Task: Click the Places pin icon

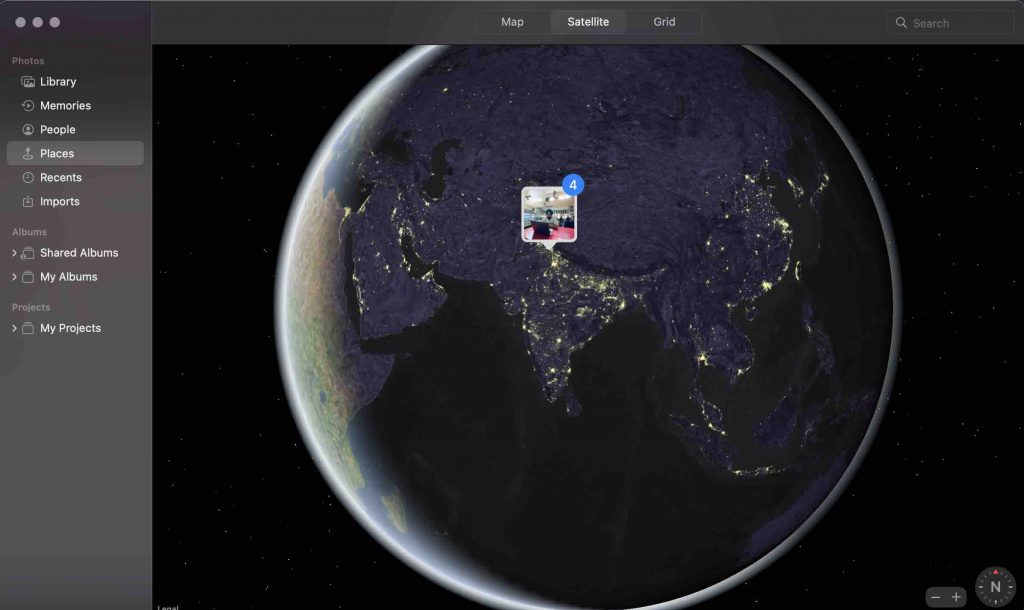Action: 28,154
